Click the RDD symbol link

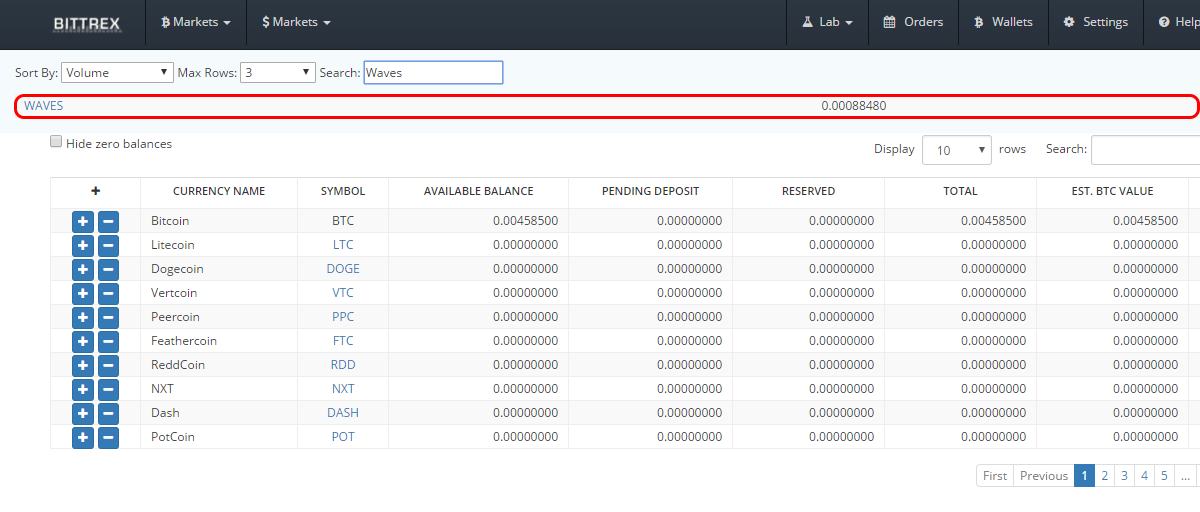pyautogui.click(x=343, y=365)
